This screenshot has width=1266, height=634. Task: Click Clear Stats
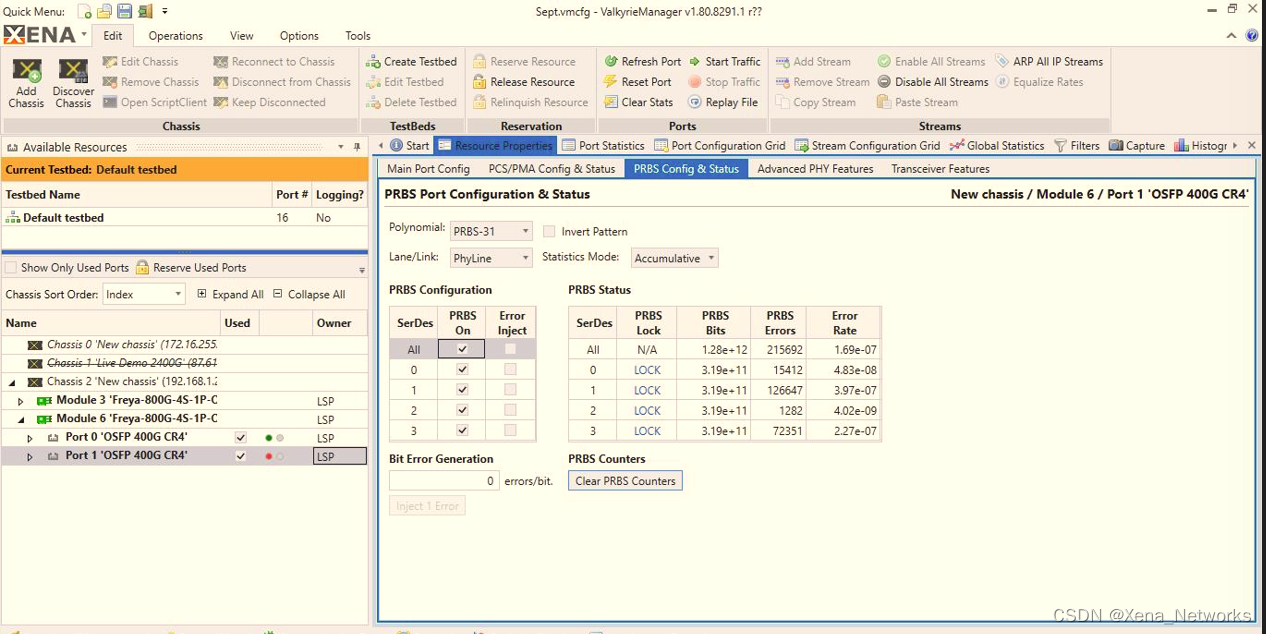[639, 102]
